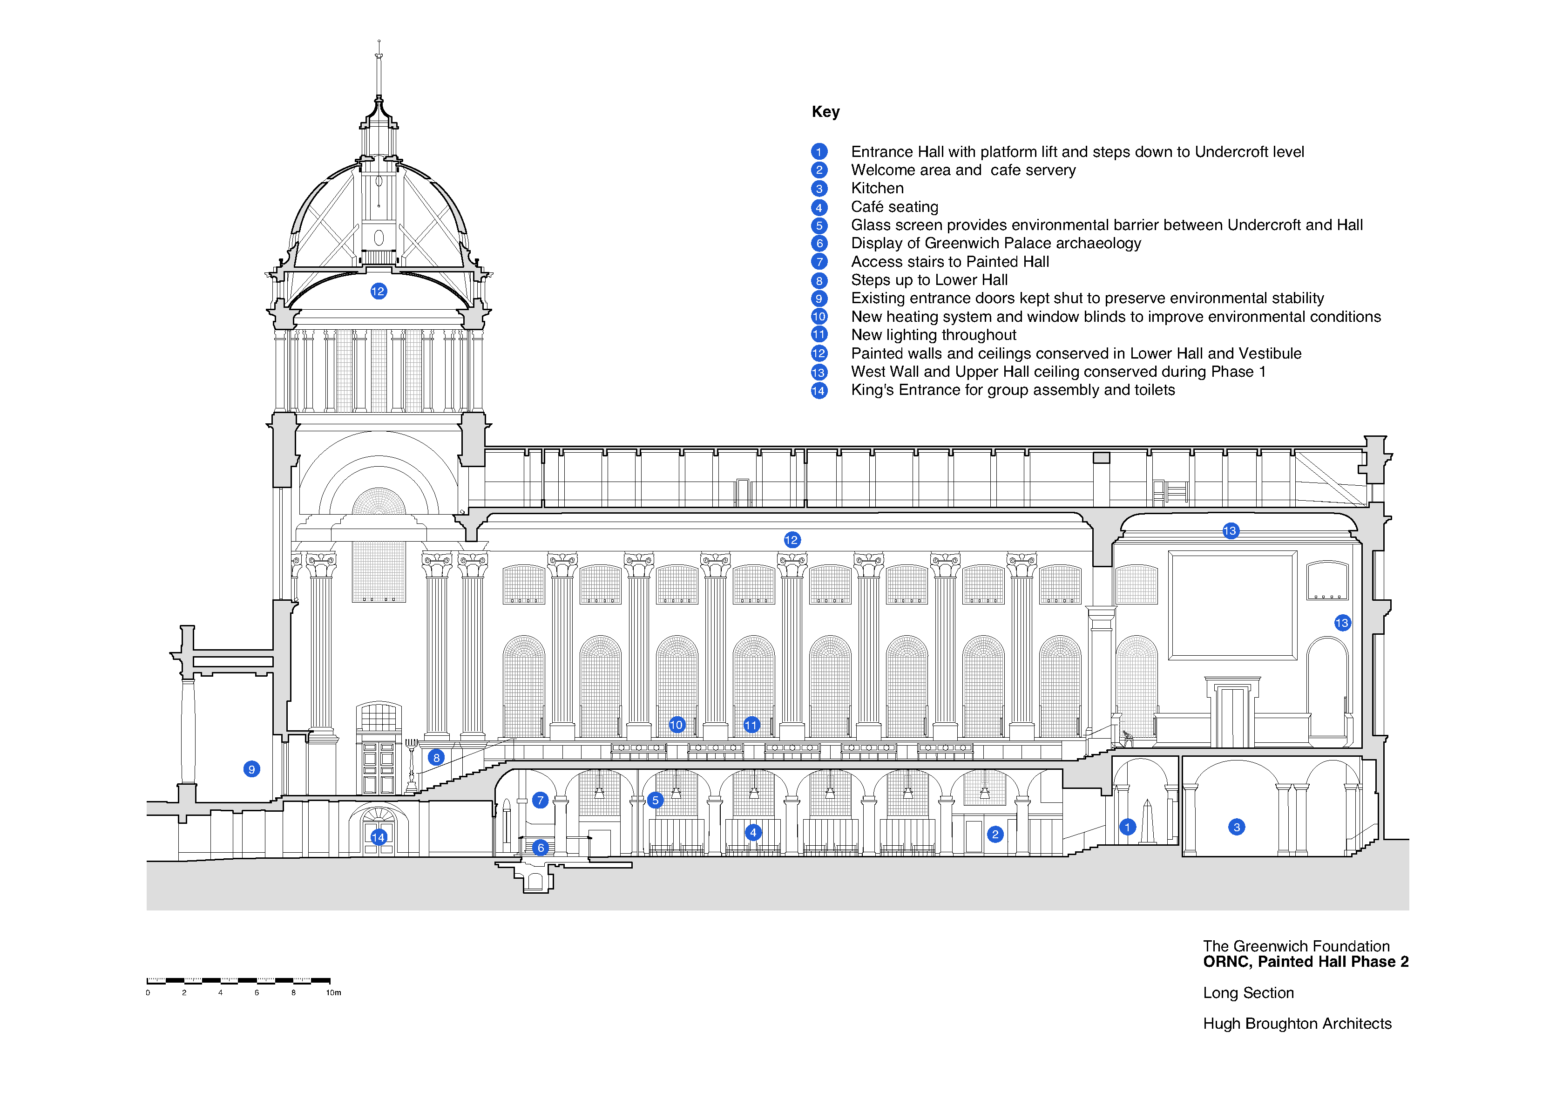Click marker 13 on the Upper Hall ceiling

point(1231,531)
